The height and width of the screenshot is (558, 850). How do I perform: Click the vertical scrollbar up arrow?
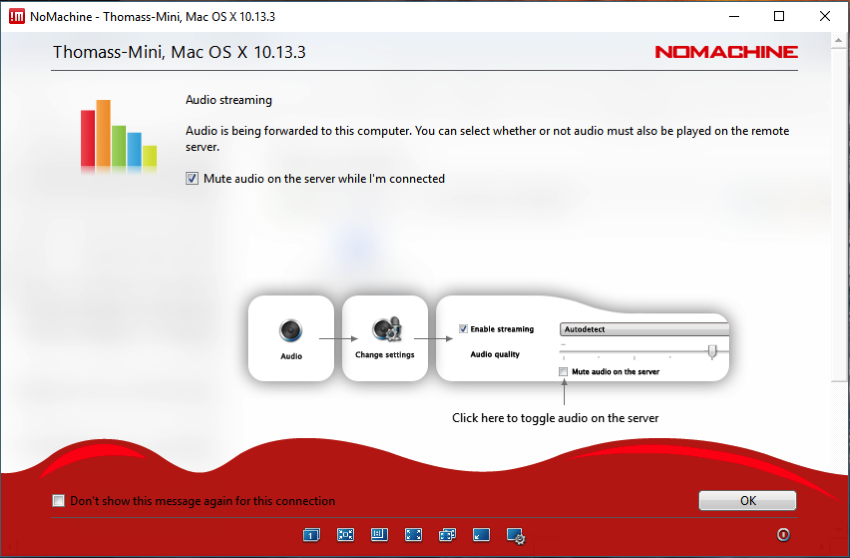[x=839, y=41]
